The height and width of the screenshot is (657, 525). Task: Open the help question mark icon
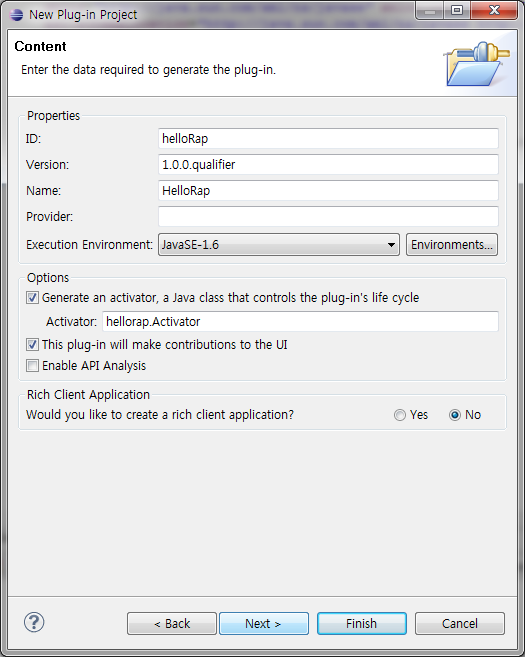tap(34, 622)
